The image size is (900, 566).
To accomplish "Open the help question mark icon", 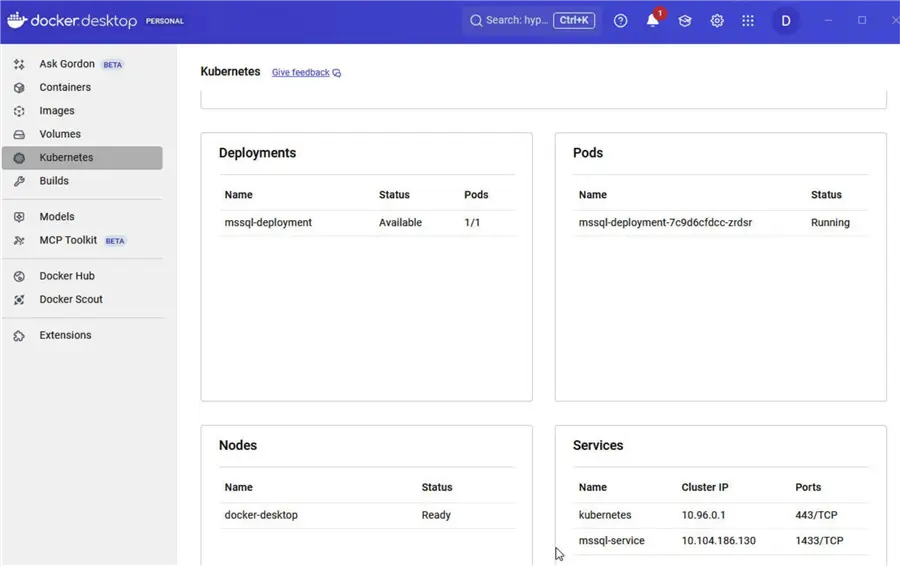I will (620, 21).
